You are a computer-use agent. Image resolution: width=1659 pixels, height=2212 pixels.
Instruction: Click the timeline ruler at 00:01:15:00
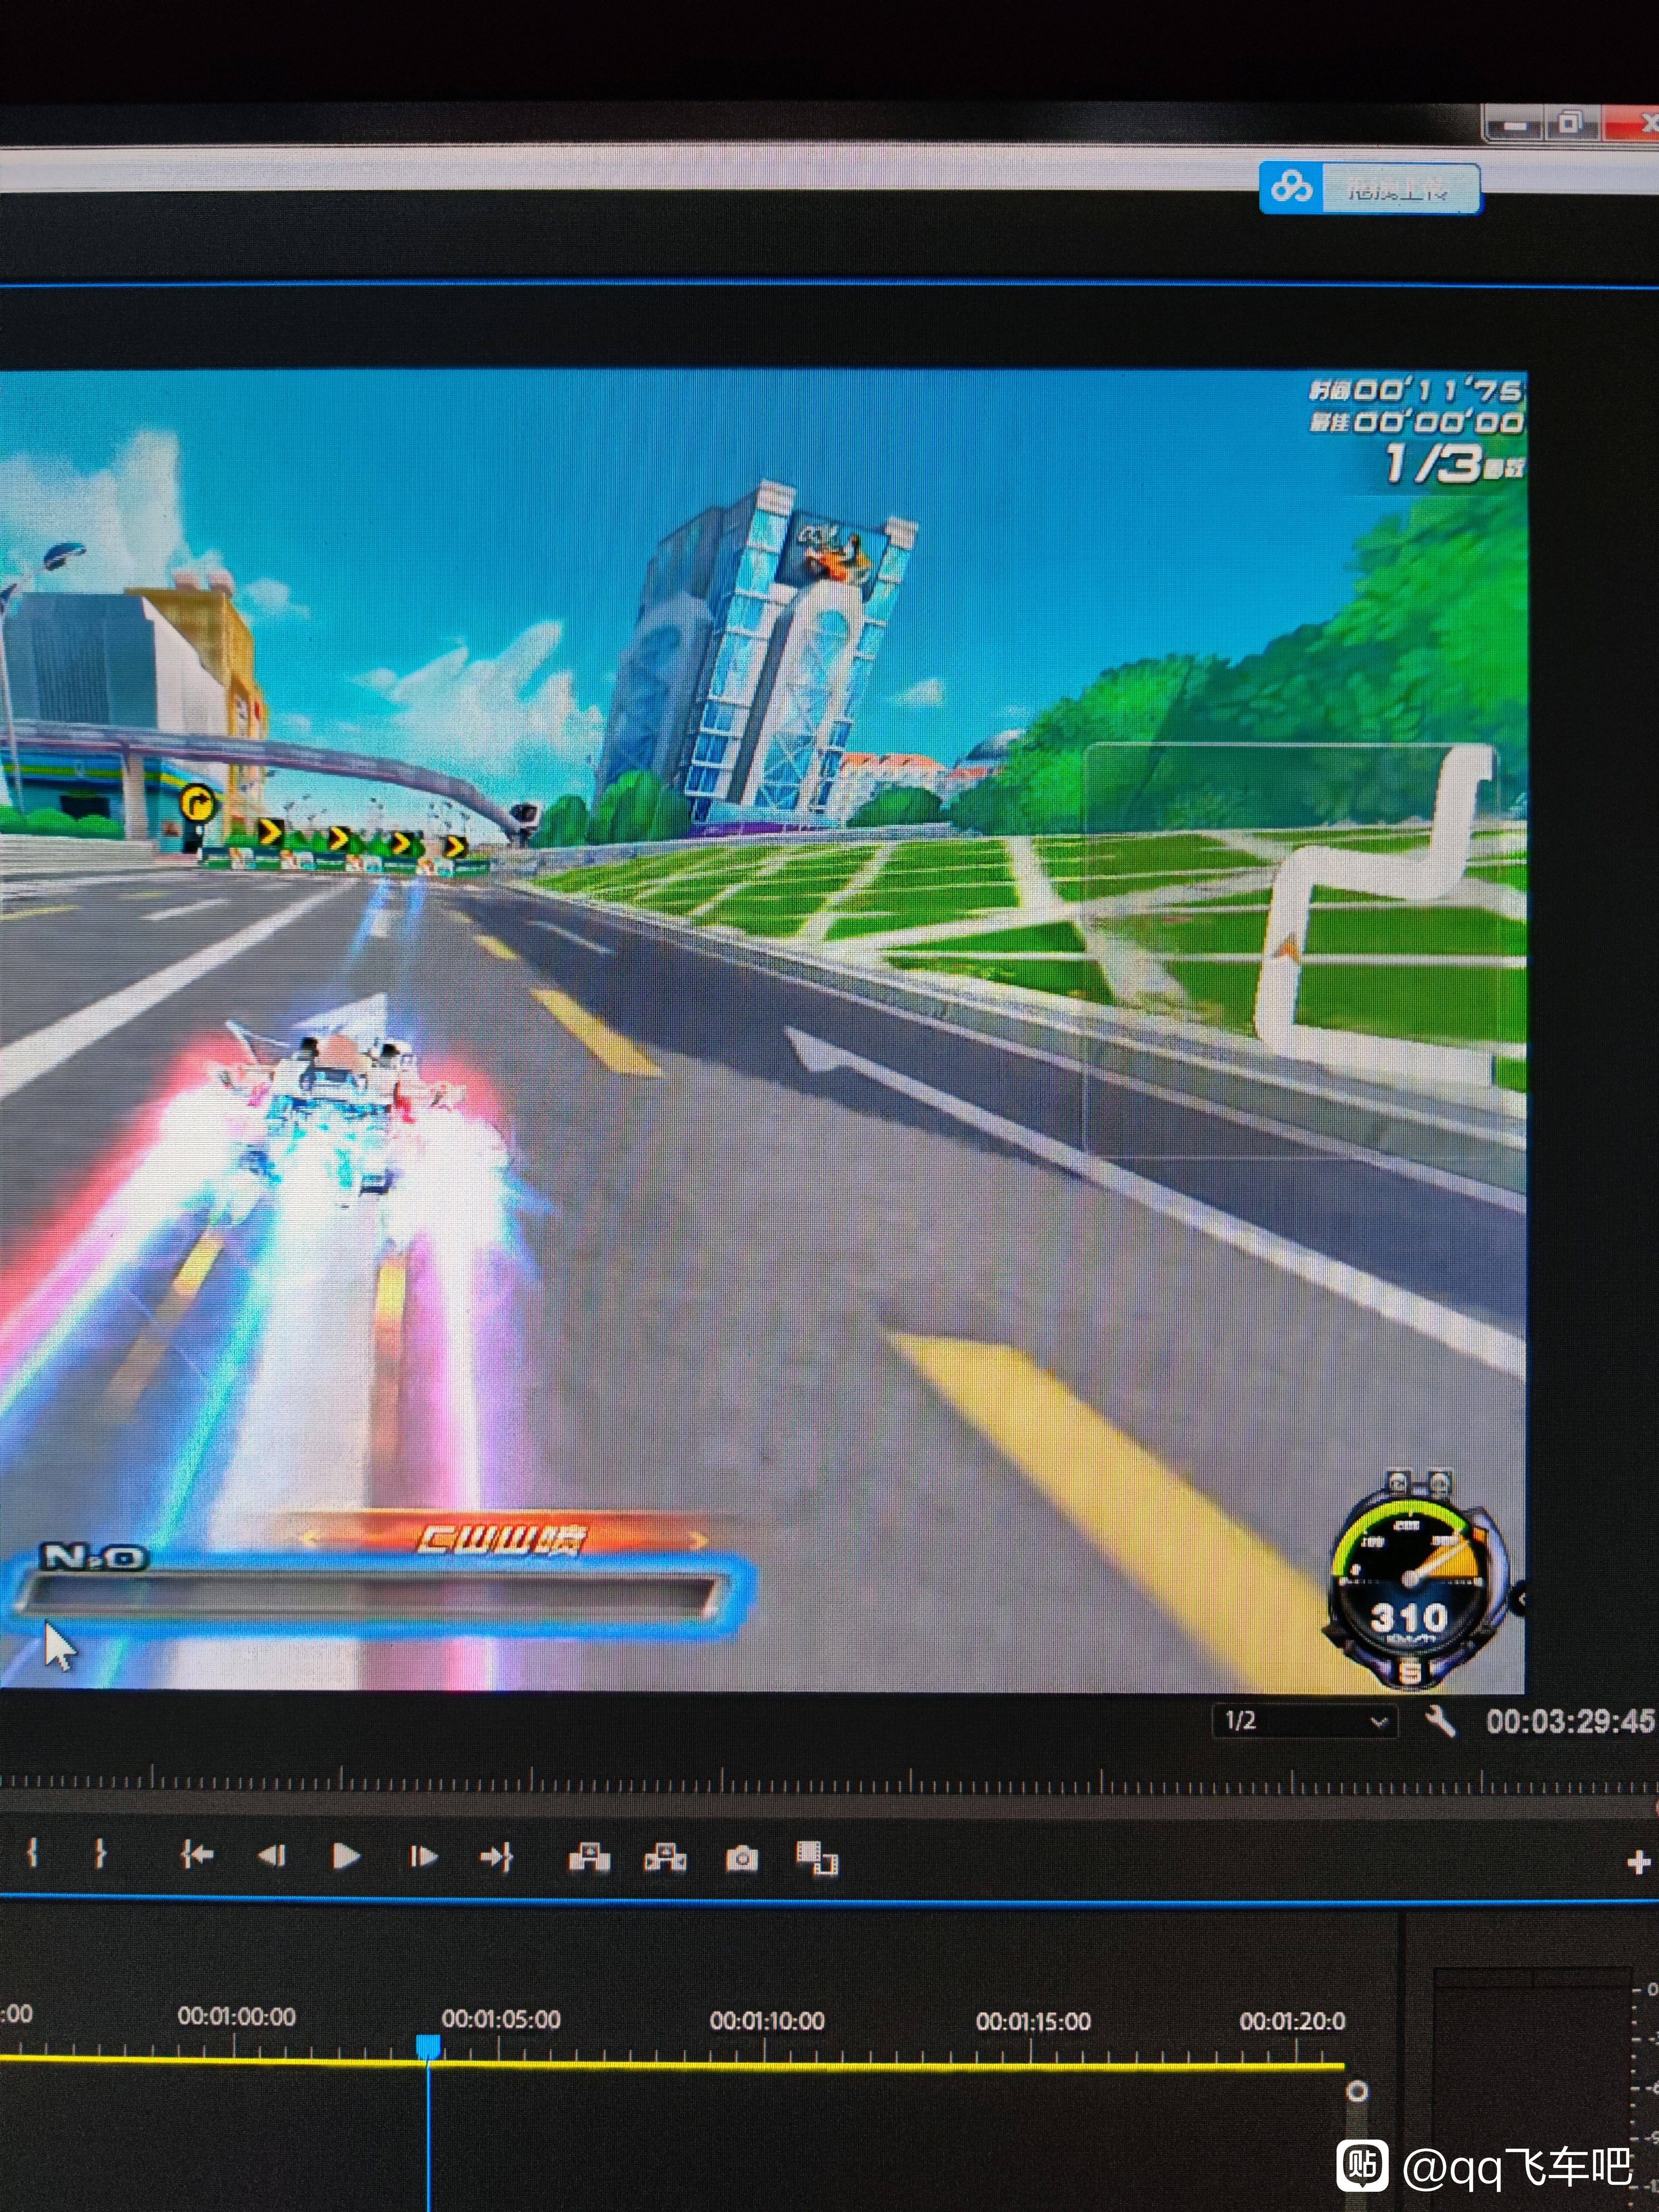tap(1033, 2021)
